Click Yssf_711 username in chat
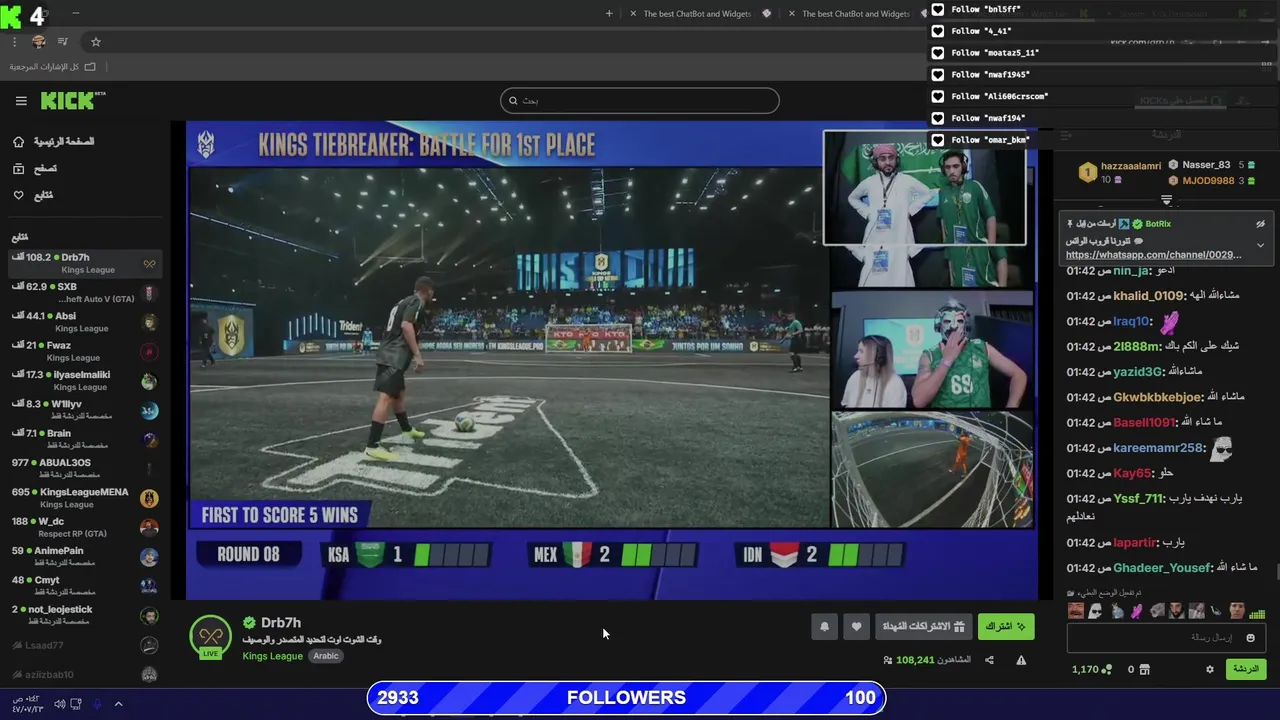This screenshot has width=1280, height=720. (1139, 499)
